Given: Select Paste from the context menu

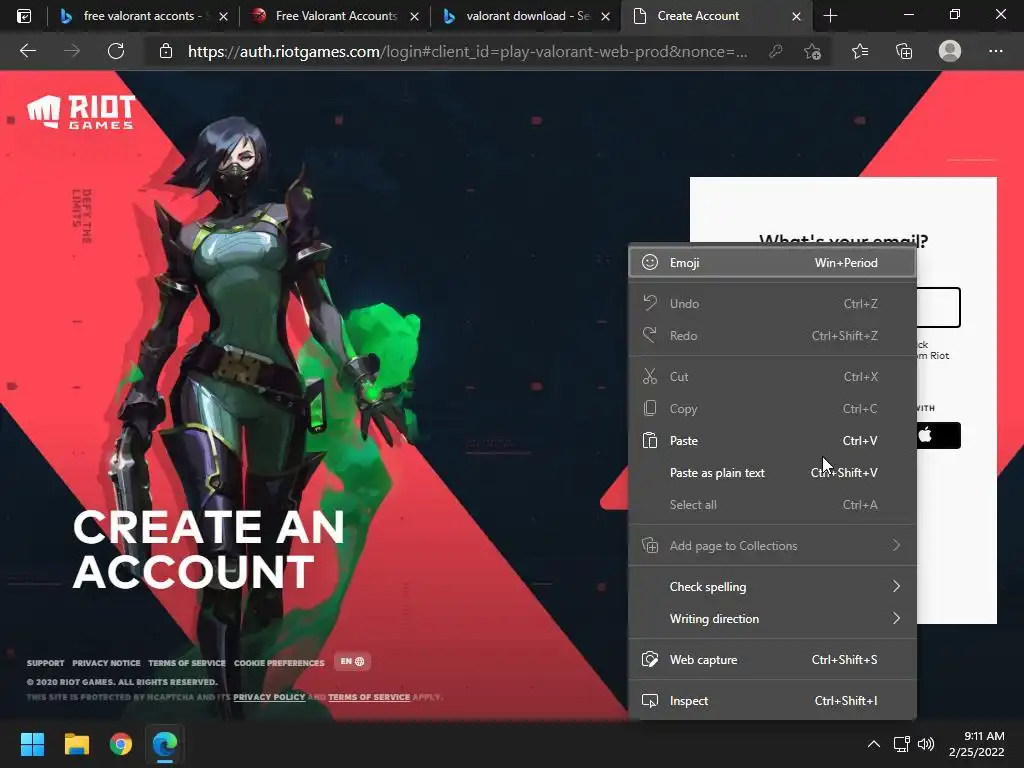Looking at the screenshot, I should pyautogui.click(x=772, y=441).
